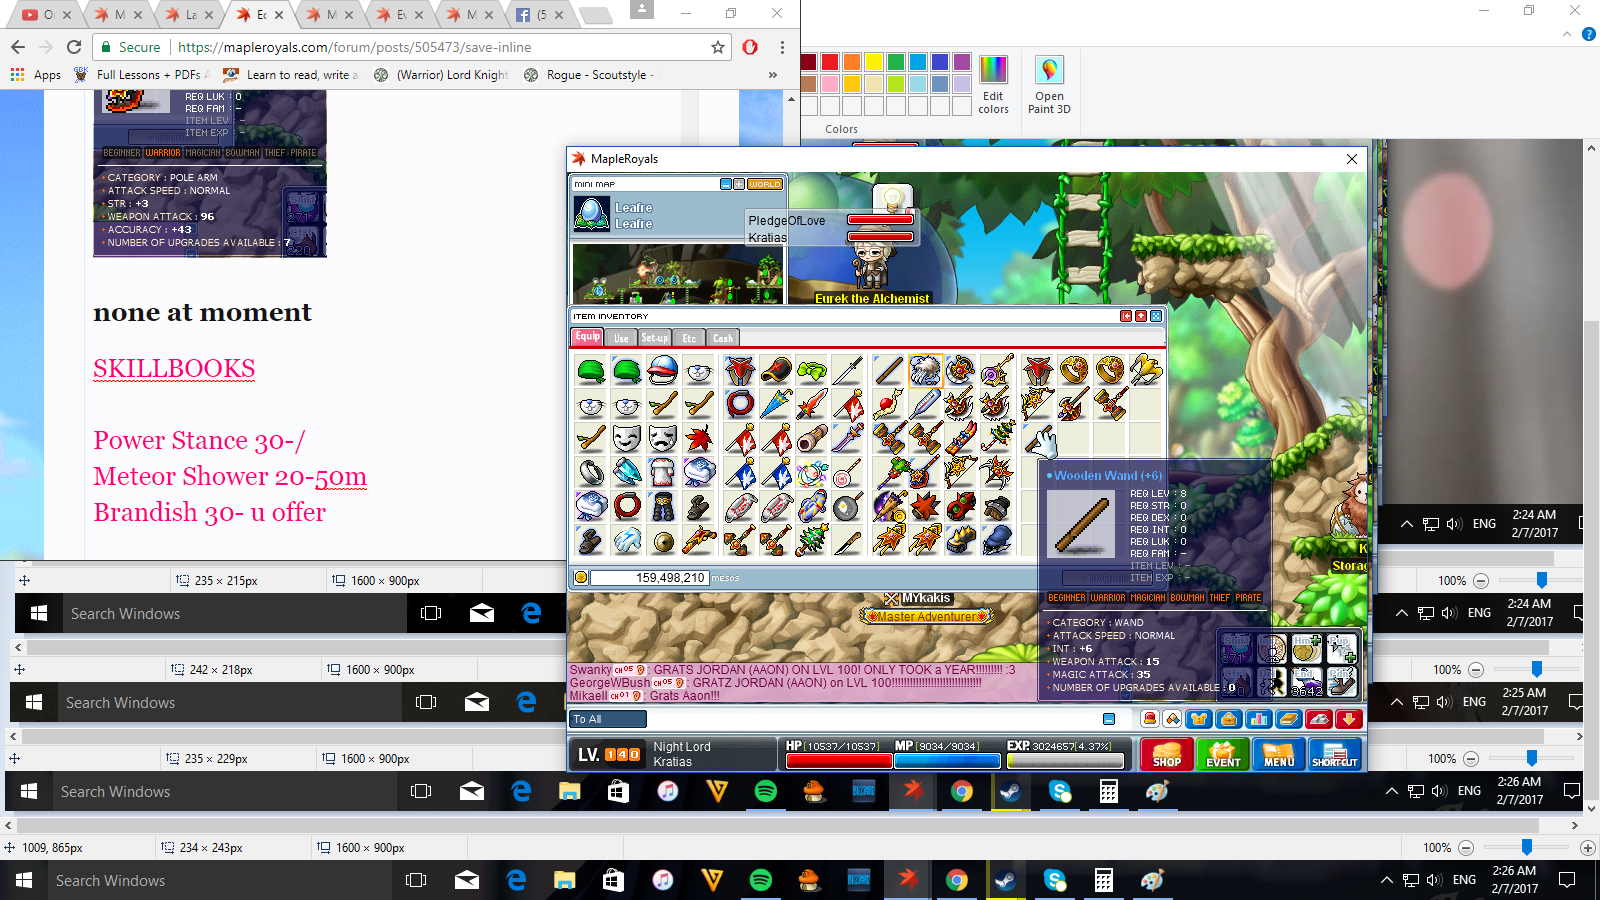This screenshot has width=1600, height=900.
Task: Click the highlighted white fur item
Action: point(925,371)
